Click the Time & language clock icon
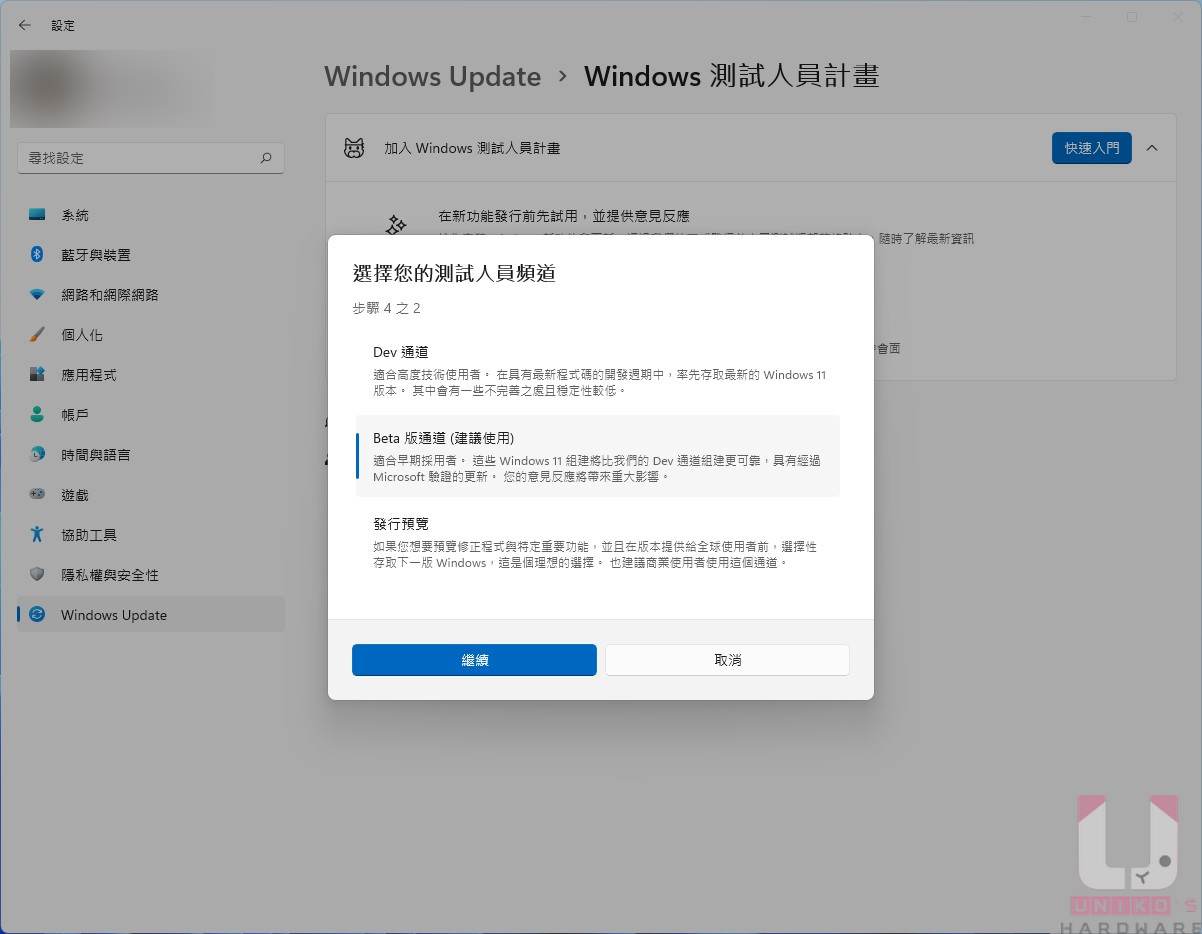This screenshot has height=934, width=1202. 37,455
